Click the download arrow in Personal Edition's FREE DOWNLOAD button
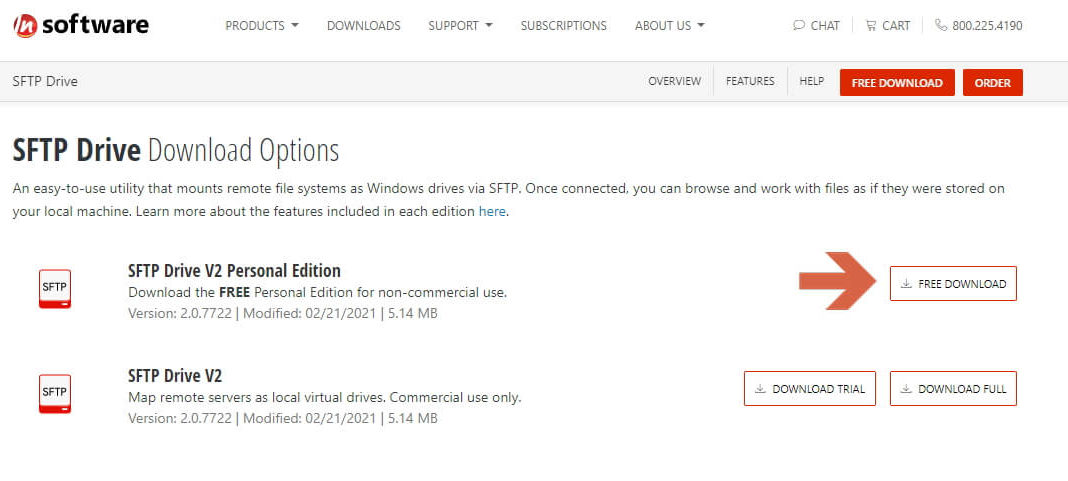 [x=906, y=284]
